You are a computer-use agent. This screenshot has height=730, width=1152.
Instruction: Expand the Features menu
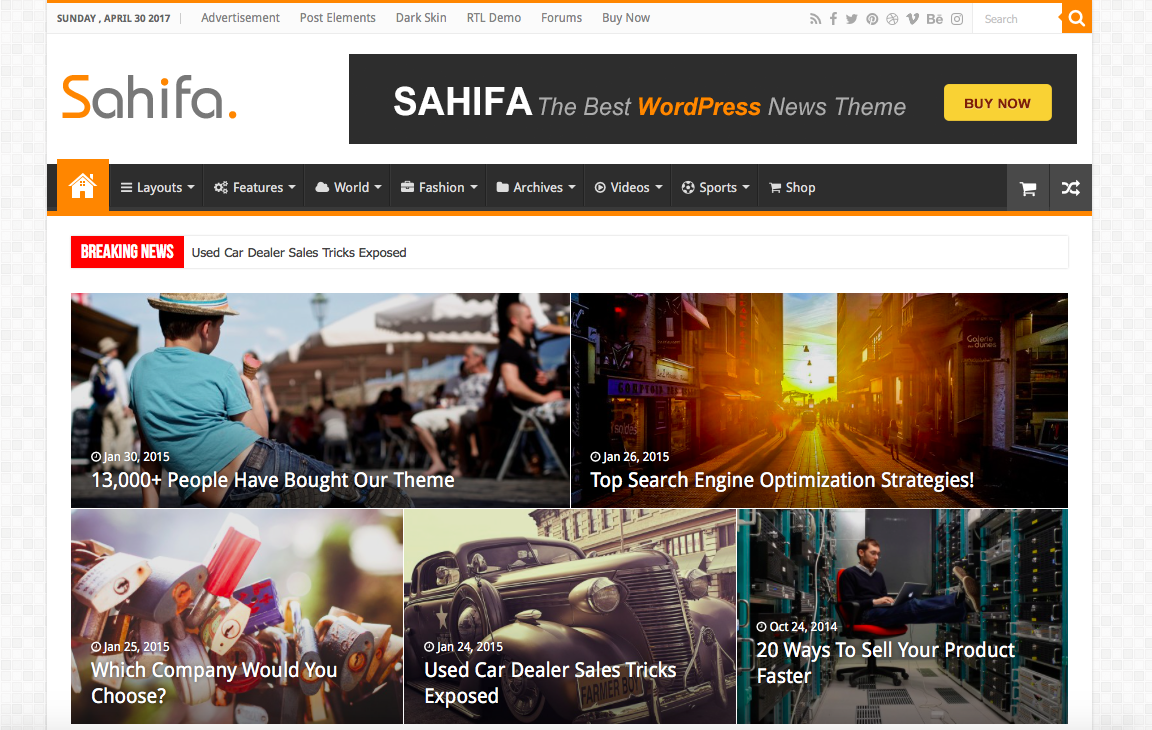pyautogui.click(x=254, y=188)
